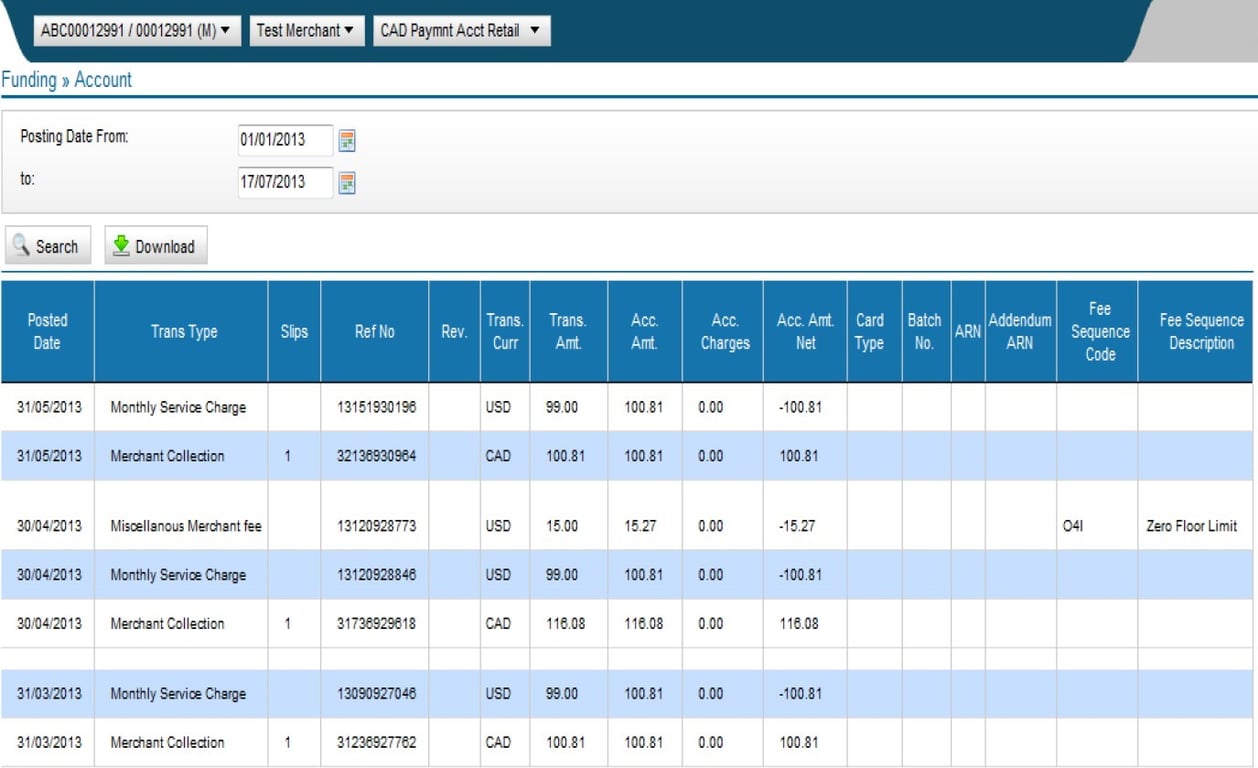This screenshot has width=1258, height=768.
Task: Click the 'to' date field showing 17/07/2013
Action: click(284, 183)
